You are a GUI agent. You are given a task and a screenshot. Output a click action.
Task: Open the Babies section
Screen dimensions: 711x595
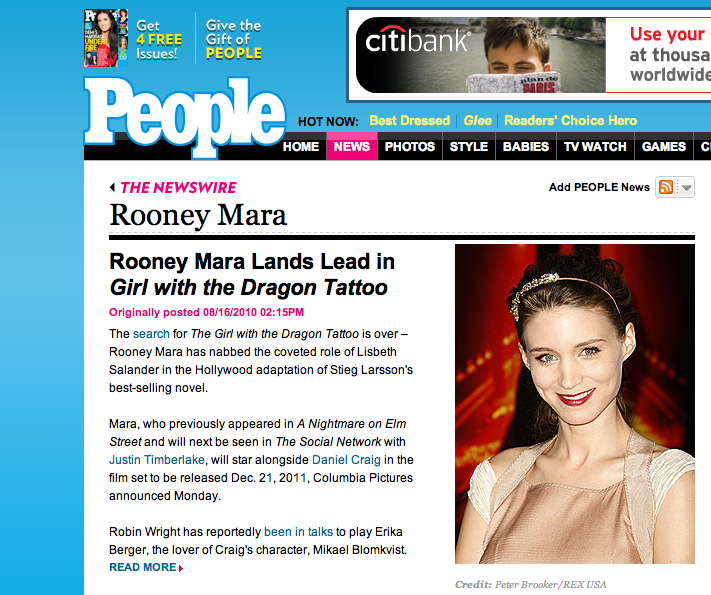(526, 146)
